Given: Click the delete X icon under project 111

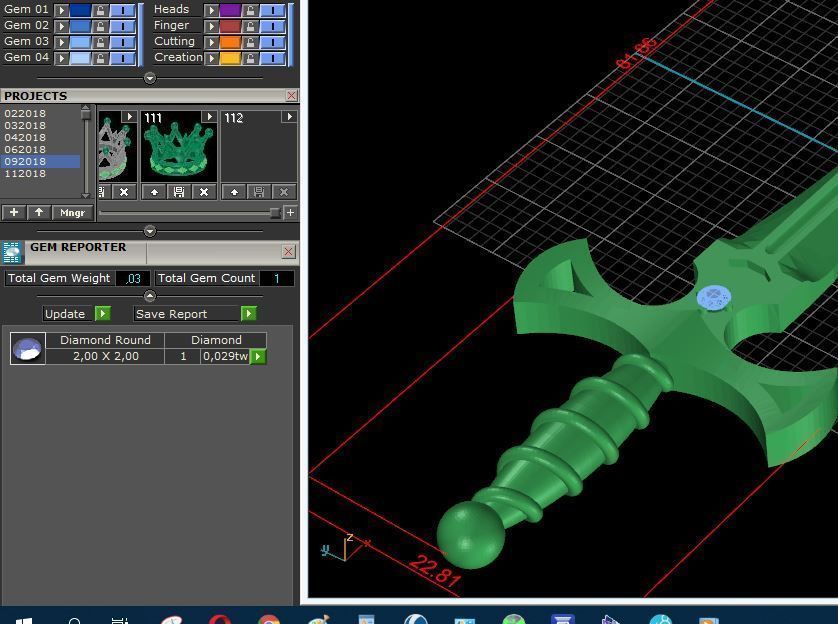Looking at the screenshot, I should tap(204, 192).
